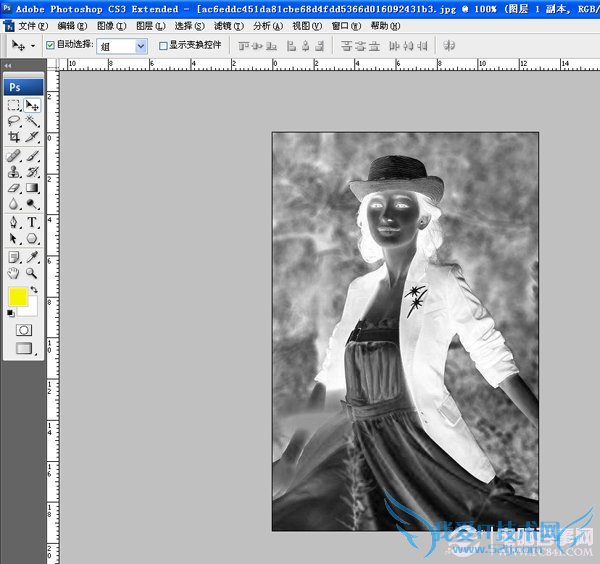Activate the Crop tool

[x=14, y=138]
